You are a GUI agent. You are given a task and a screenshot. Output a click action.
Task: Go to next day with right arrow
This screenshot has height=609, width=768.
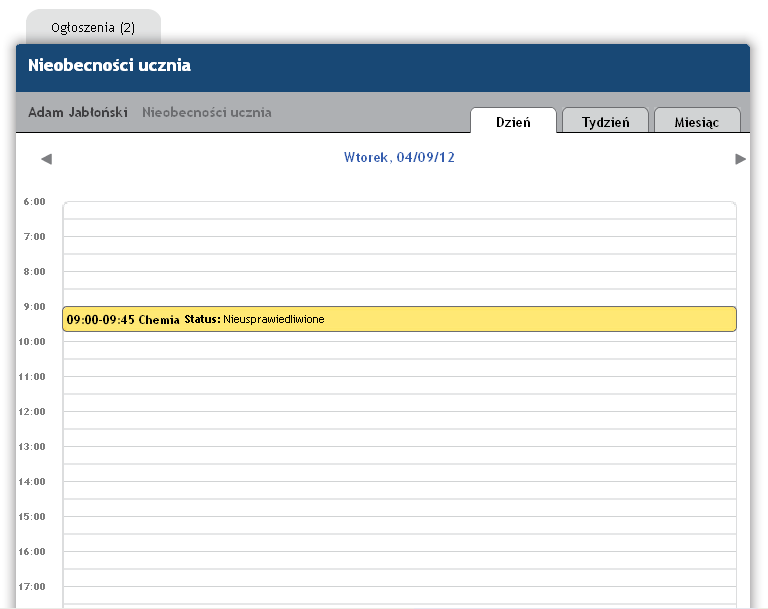741,159
